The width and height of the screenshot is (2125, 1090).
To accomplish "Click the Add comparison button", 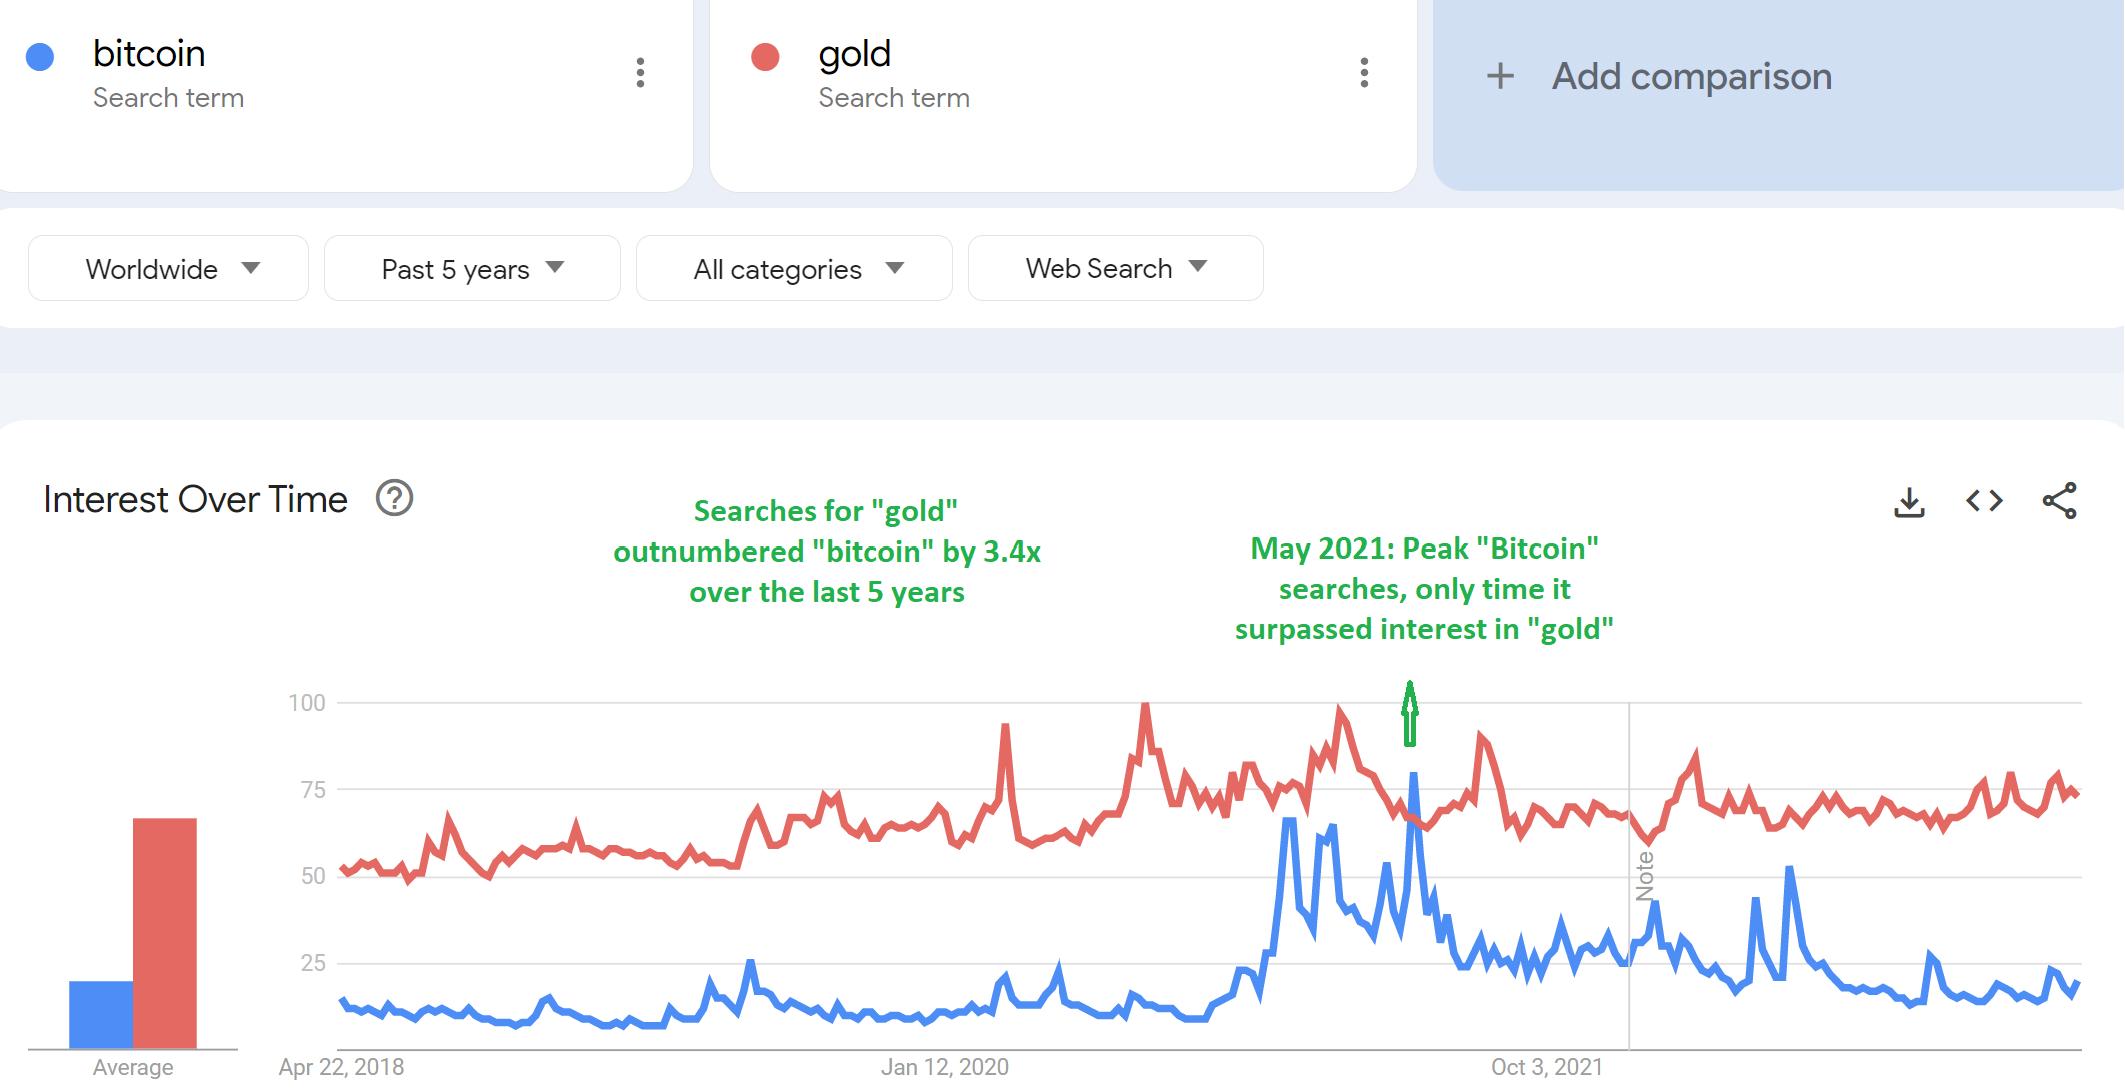I will pos(1691,76).
